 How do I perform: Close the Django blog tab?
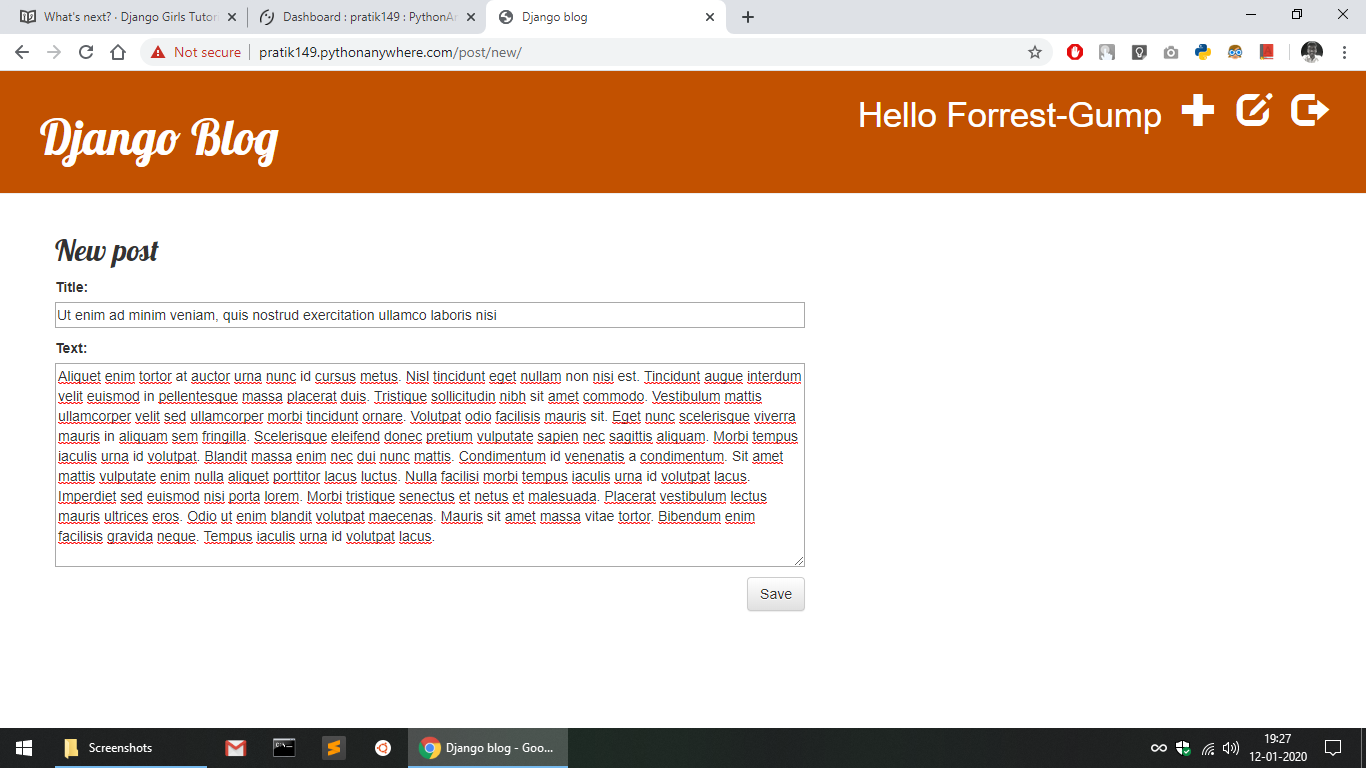711,17
